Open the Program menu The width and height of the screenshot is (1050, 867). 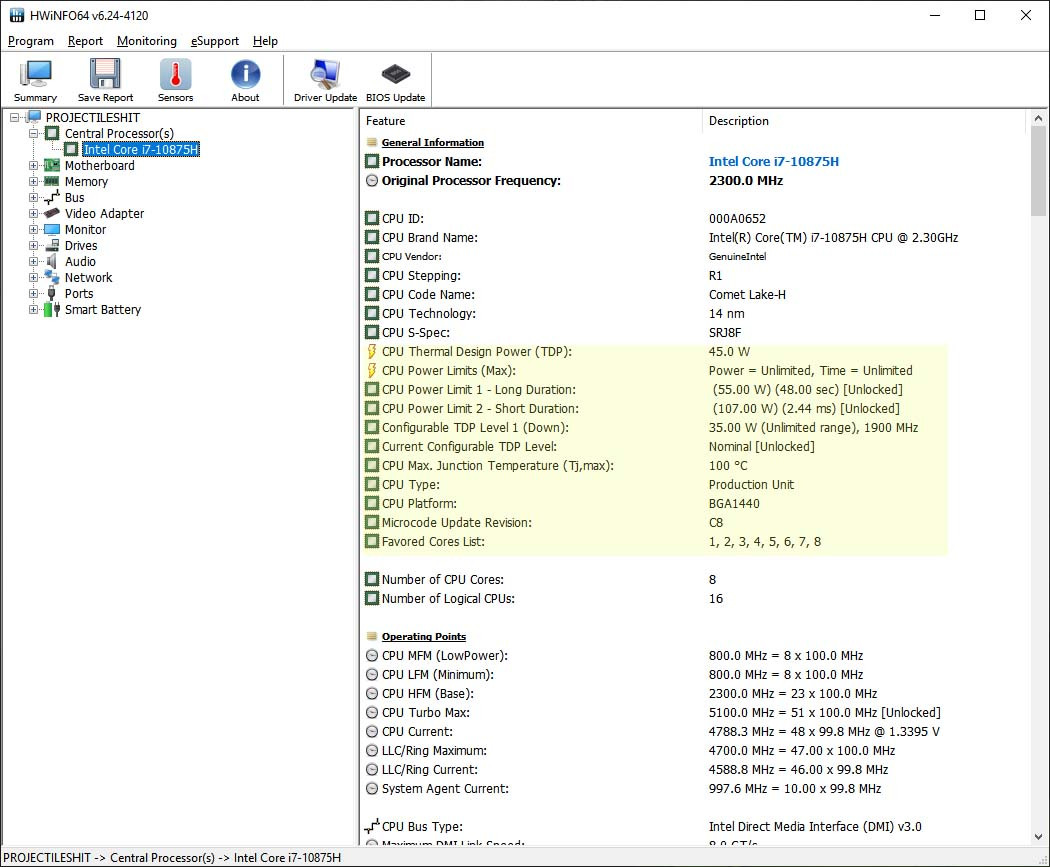(x=31, y=41)
